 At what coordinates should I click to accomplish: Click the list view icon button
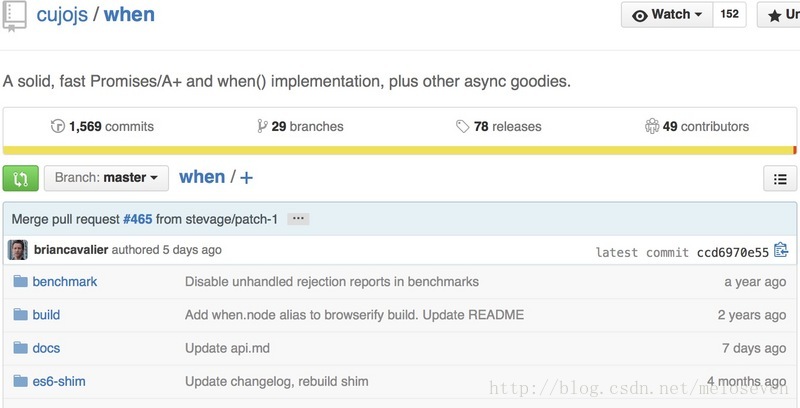tap(780, 178)
